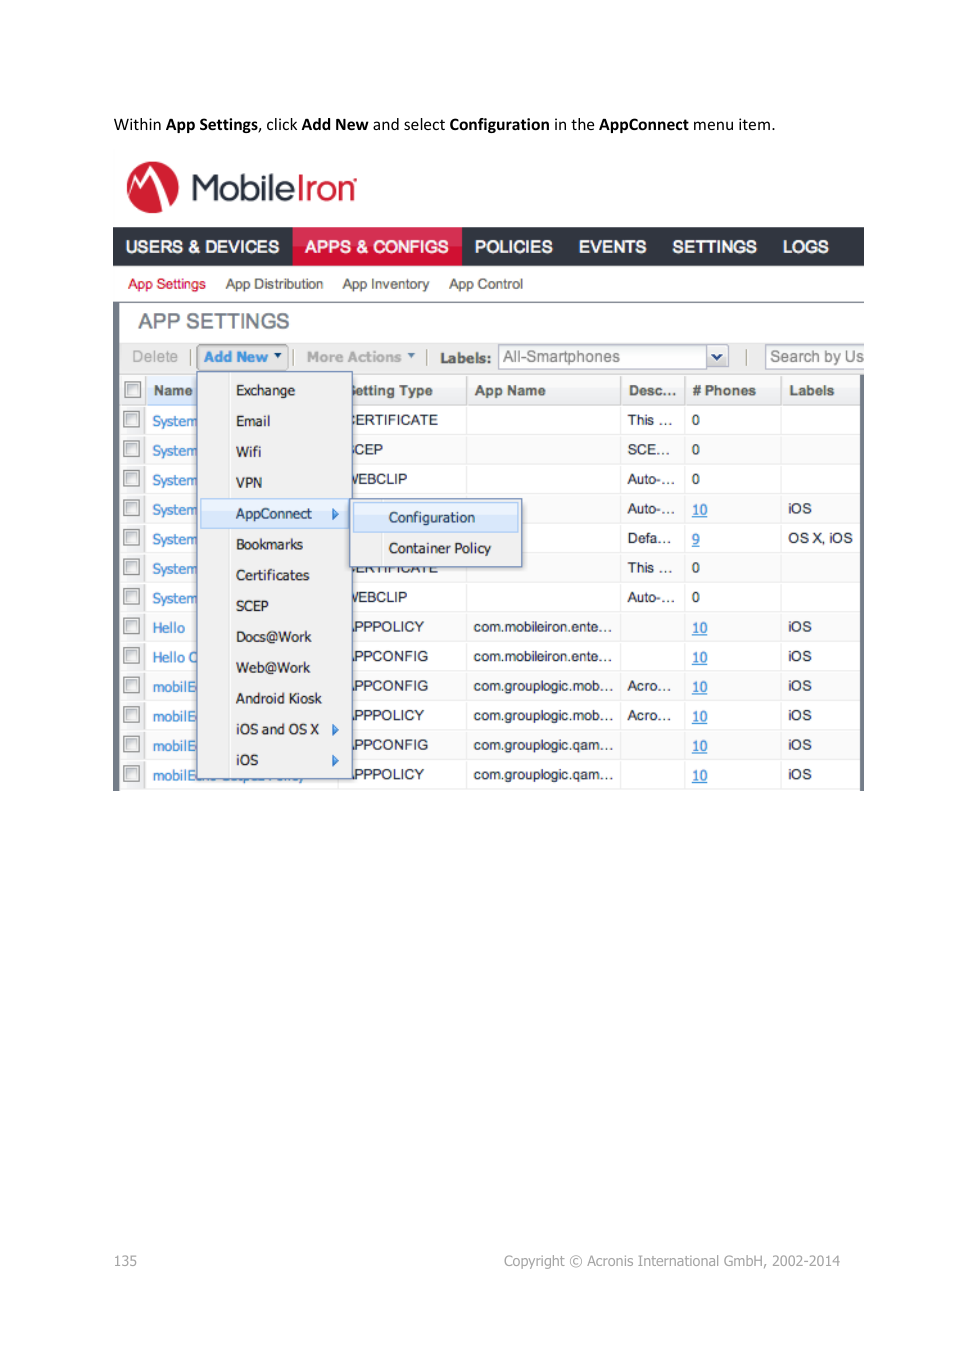The height and width of the screenshot is (1349, 954).
Task: Check the checkbox beside the Hello row
Action: (132, 627)
